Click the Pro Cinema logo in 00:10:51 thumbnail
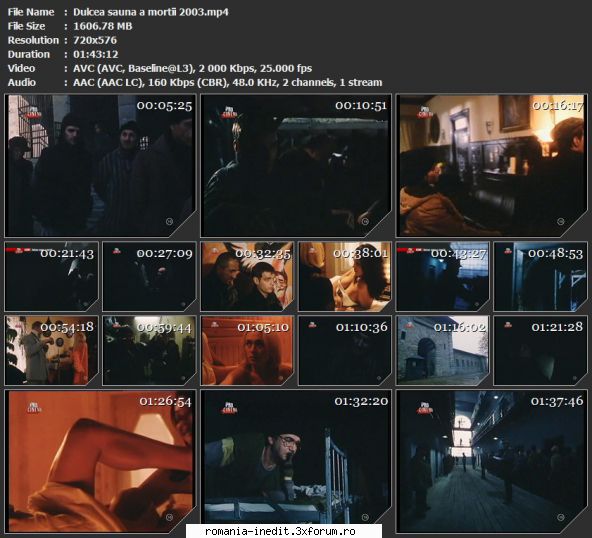The image size is (592, 538). click(229, 112)
